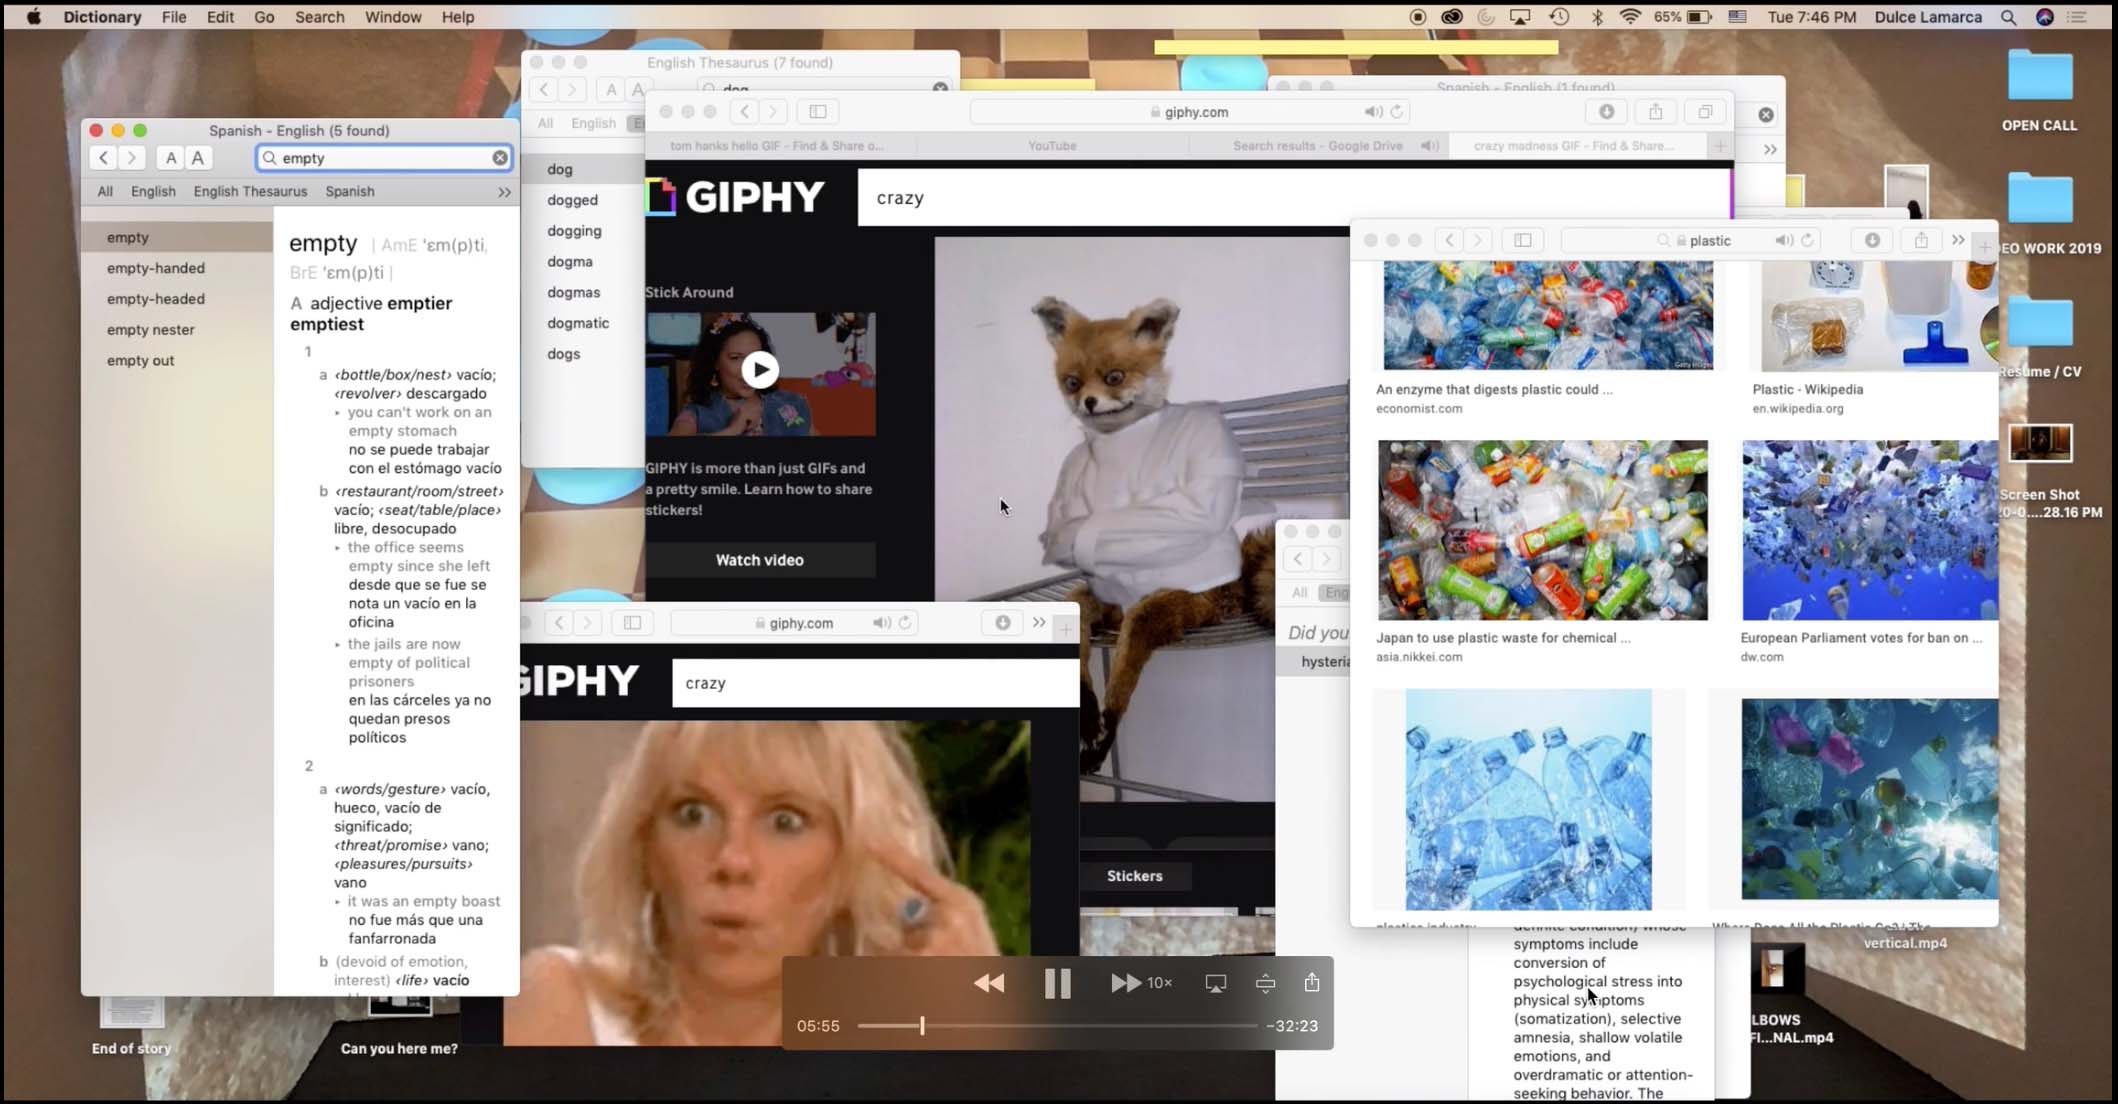The image size is (2118, 1104).
Task: Share the video from the player controls
Action: (x=1312, y=983)
